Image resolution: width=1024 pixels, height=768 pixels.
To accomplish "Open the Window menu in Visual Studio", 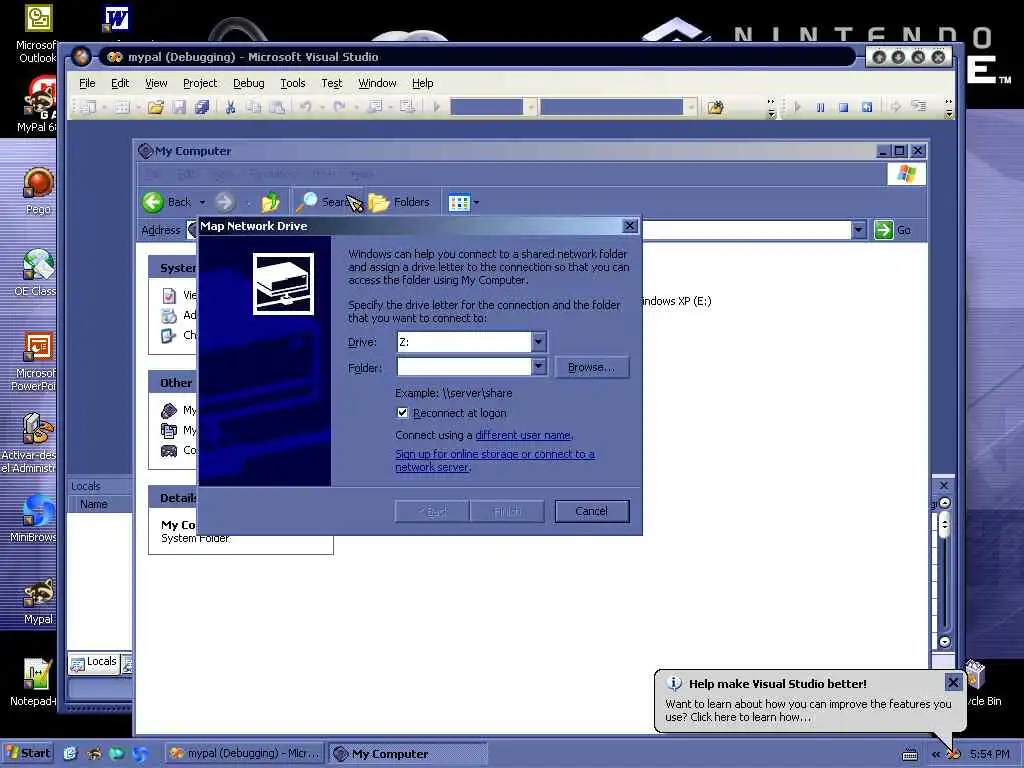I will pyautogui.click(x=377, y=84).
